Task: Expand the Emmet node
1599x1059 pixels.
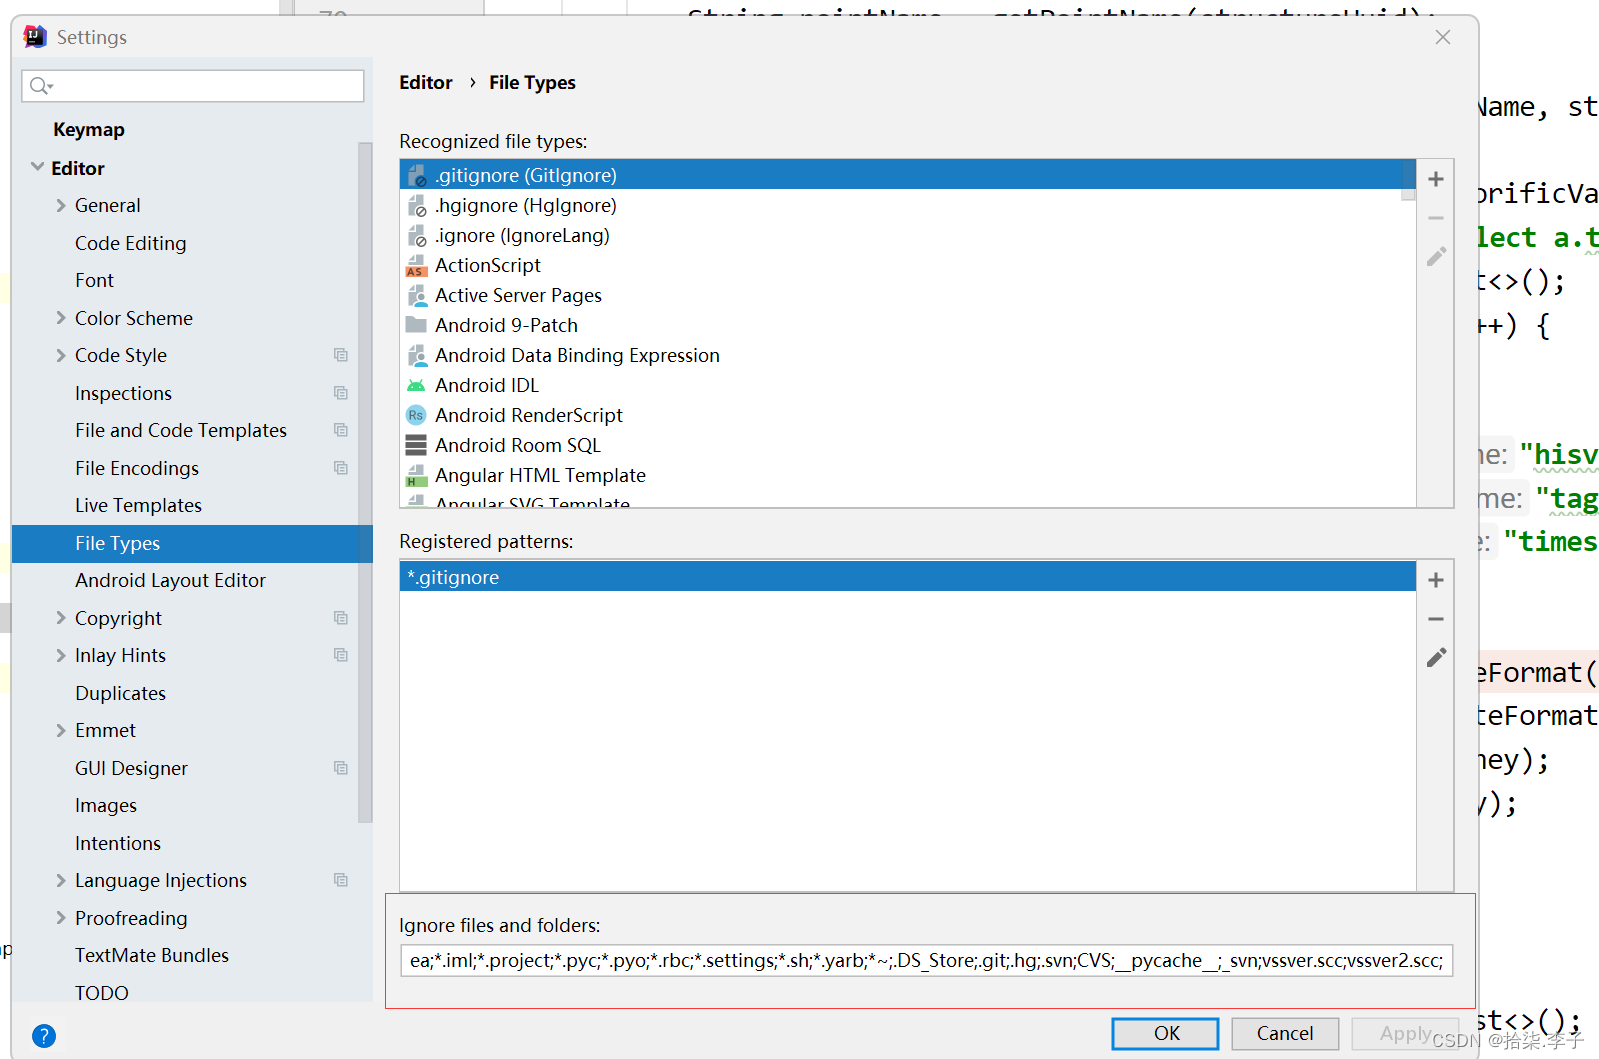Action: (x=61, y=730)
